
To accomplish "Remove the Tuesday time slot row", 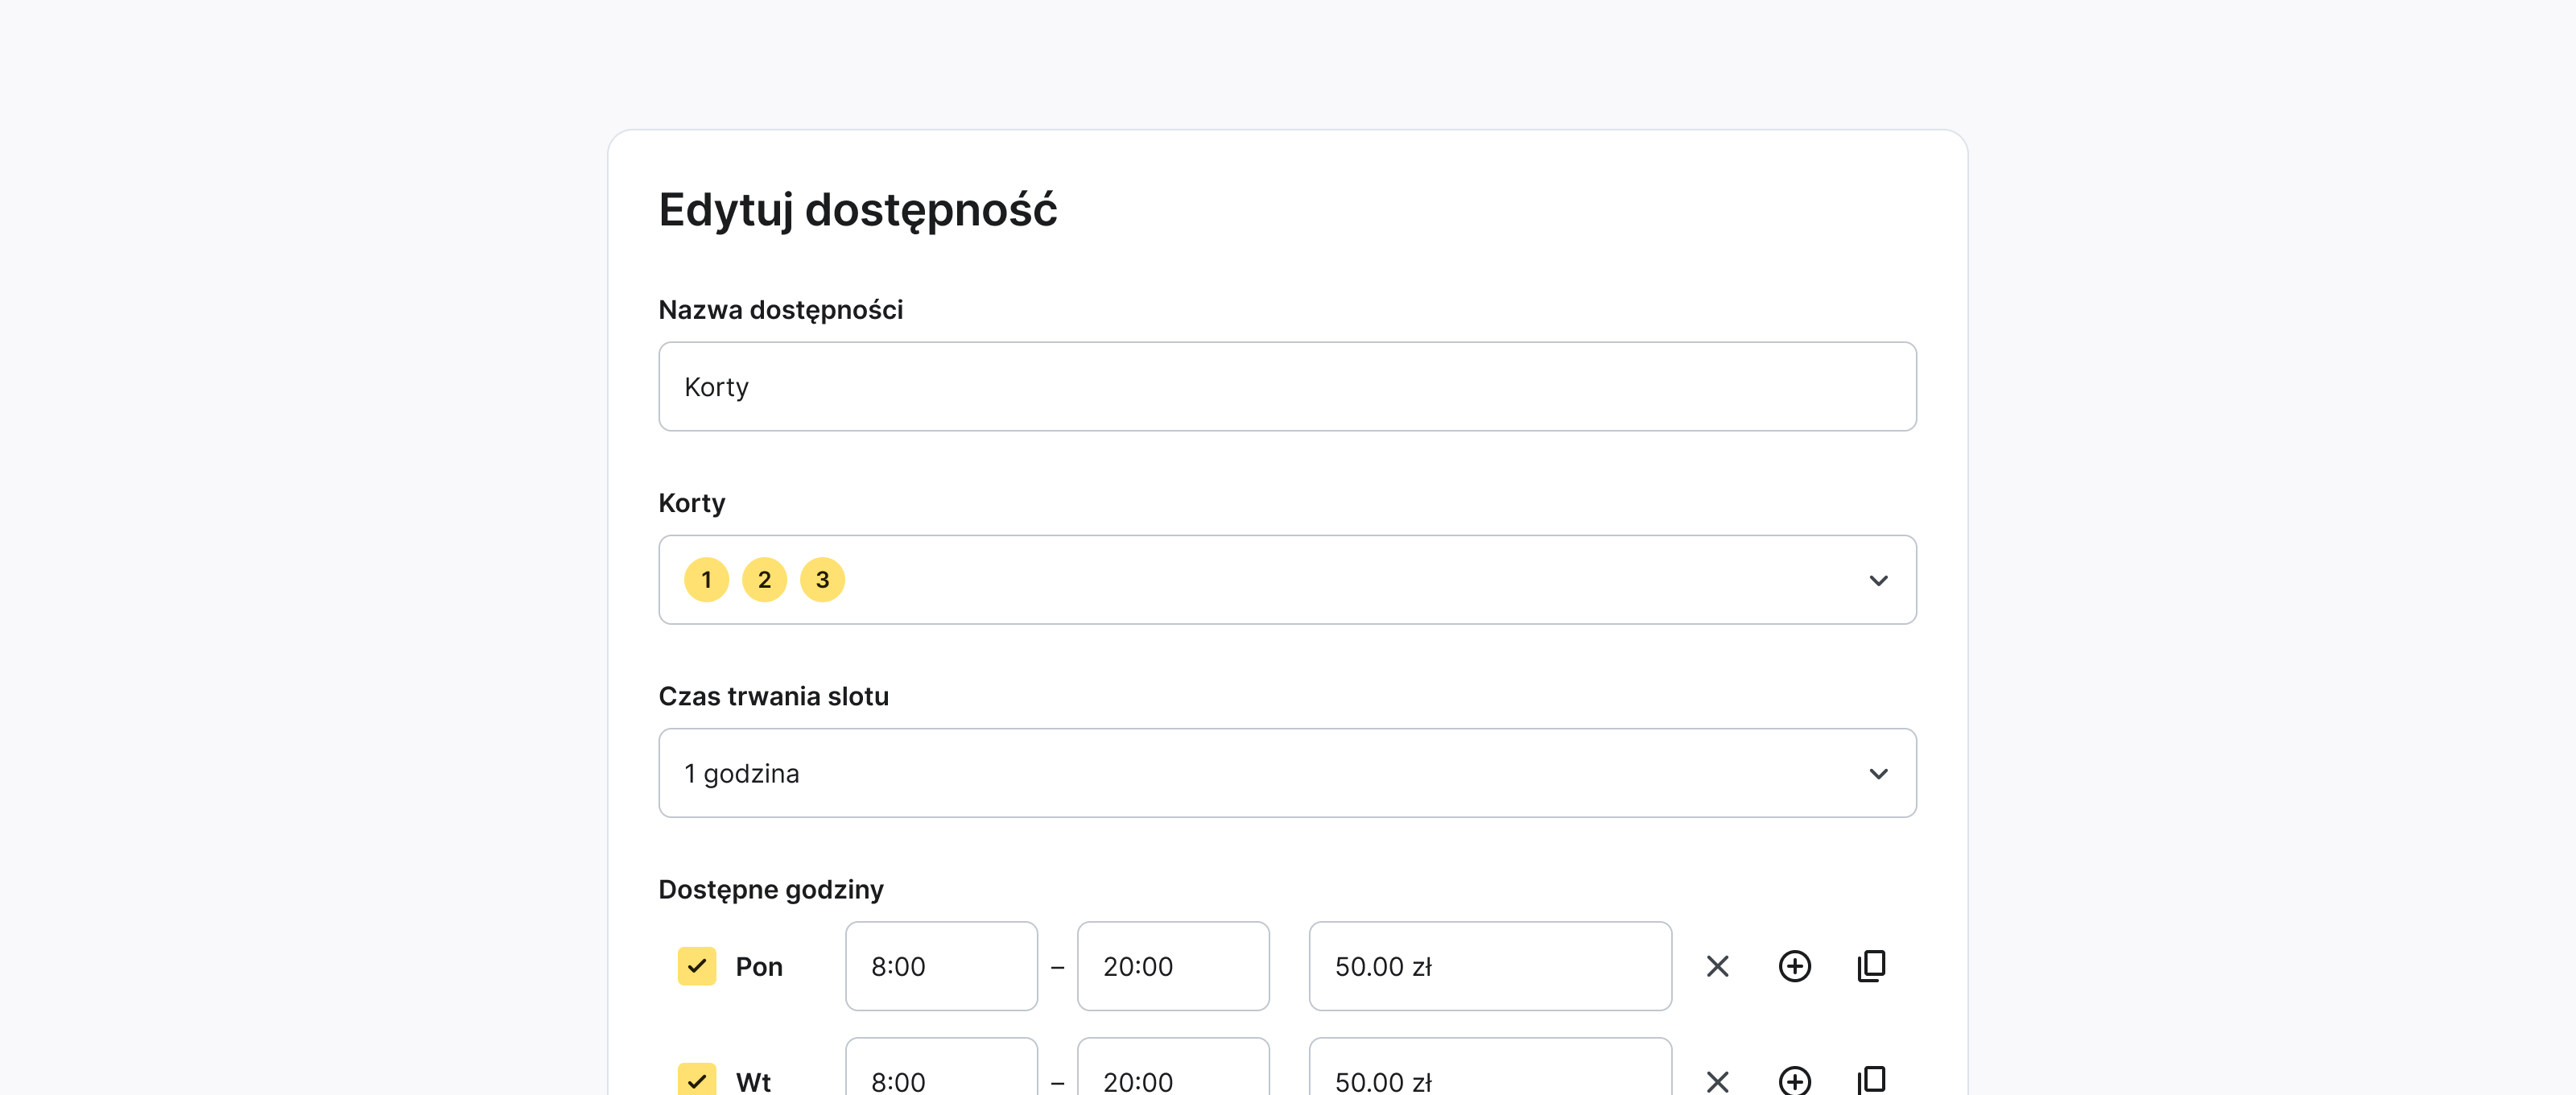I will [1717, 1081].
